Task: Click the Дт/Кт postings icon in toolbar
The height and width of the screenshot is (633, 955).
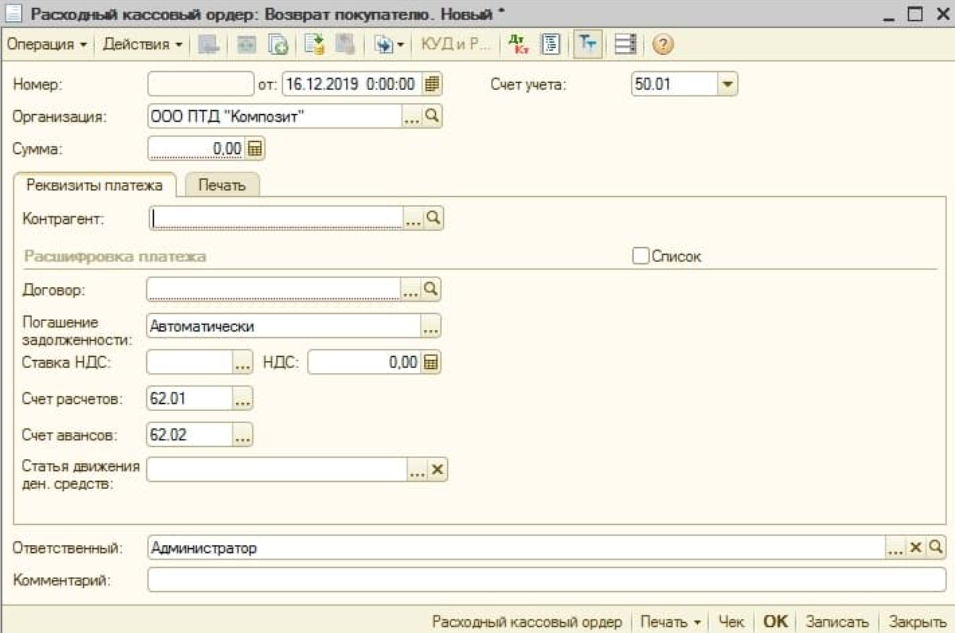Action: pyautogui.click(x=517, y=46)
